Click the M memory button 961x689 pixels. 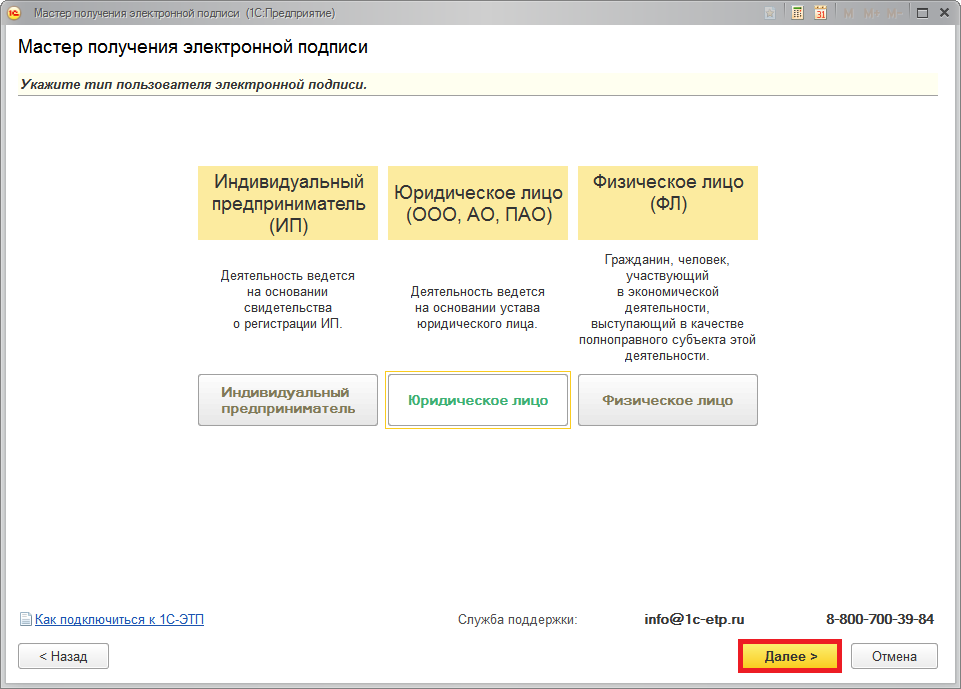click(x=848, y=13)
